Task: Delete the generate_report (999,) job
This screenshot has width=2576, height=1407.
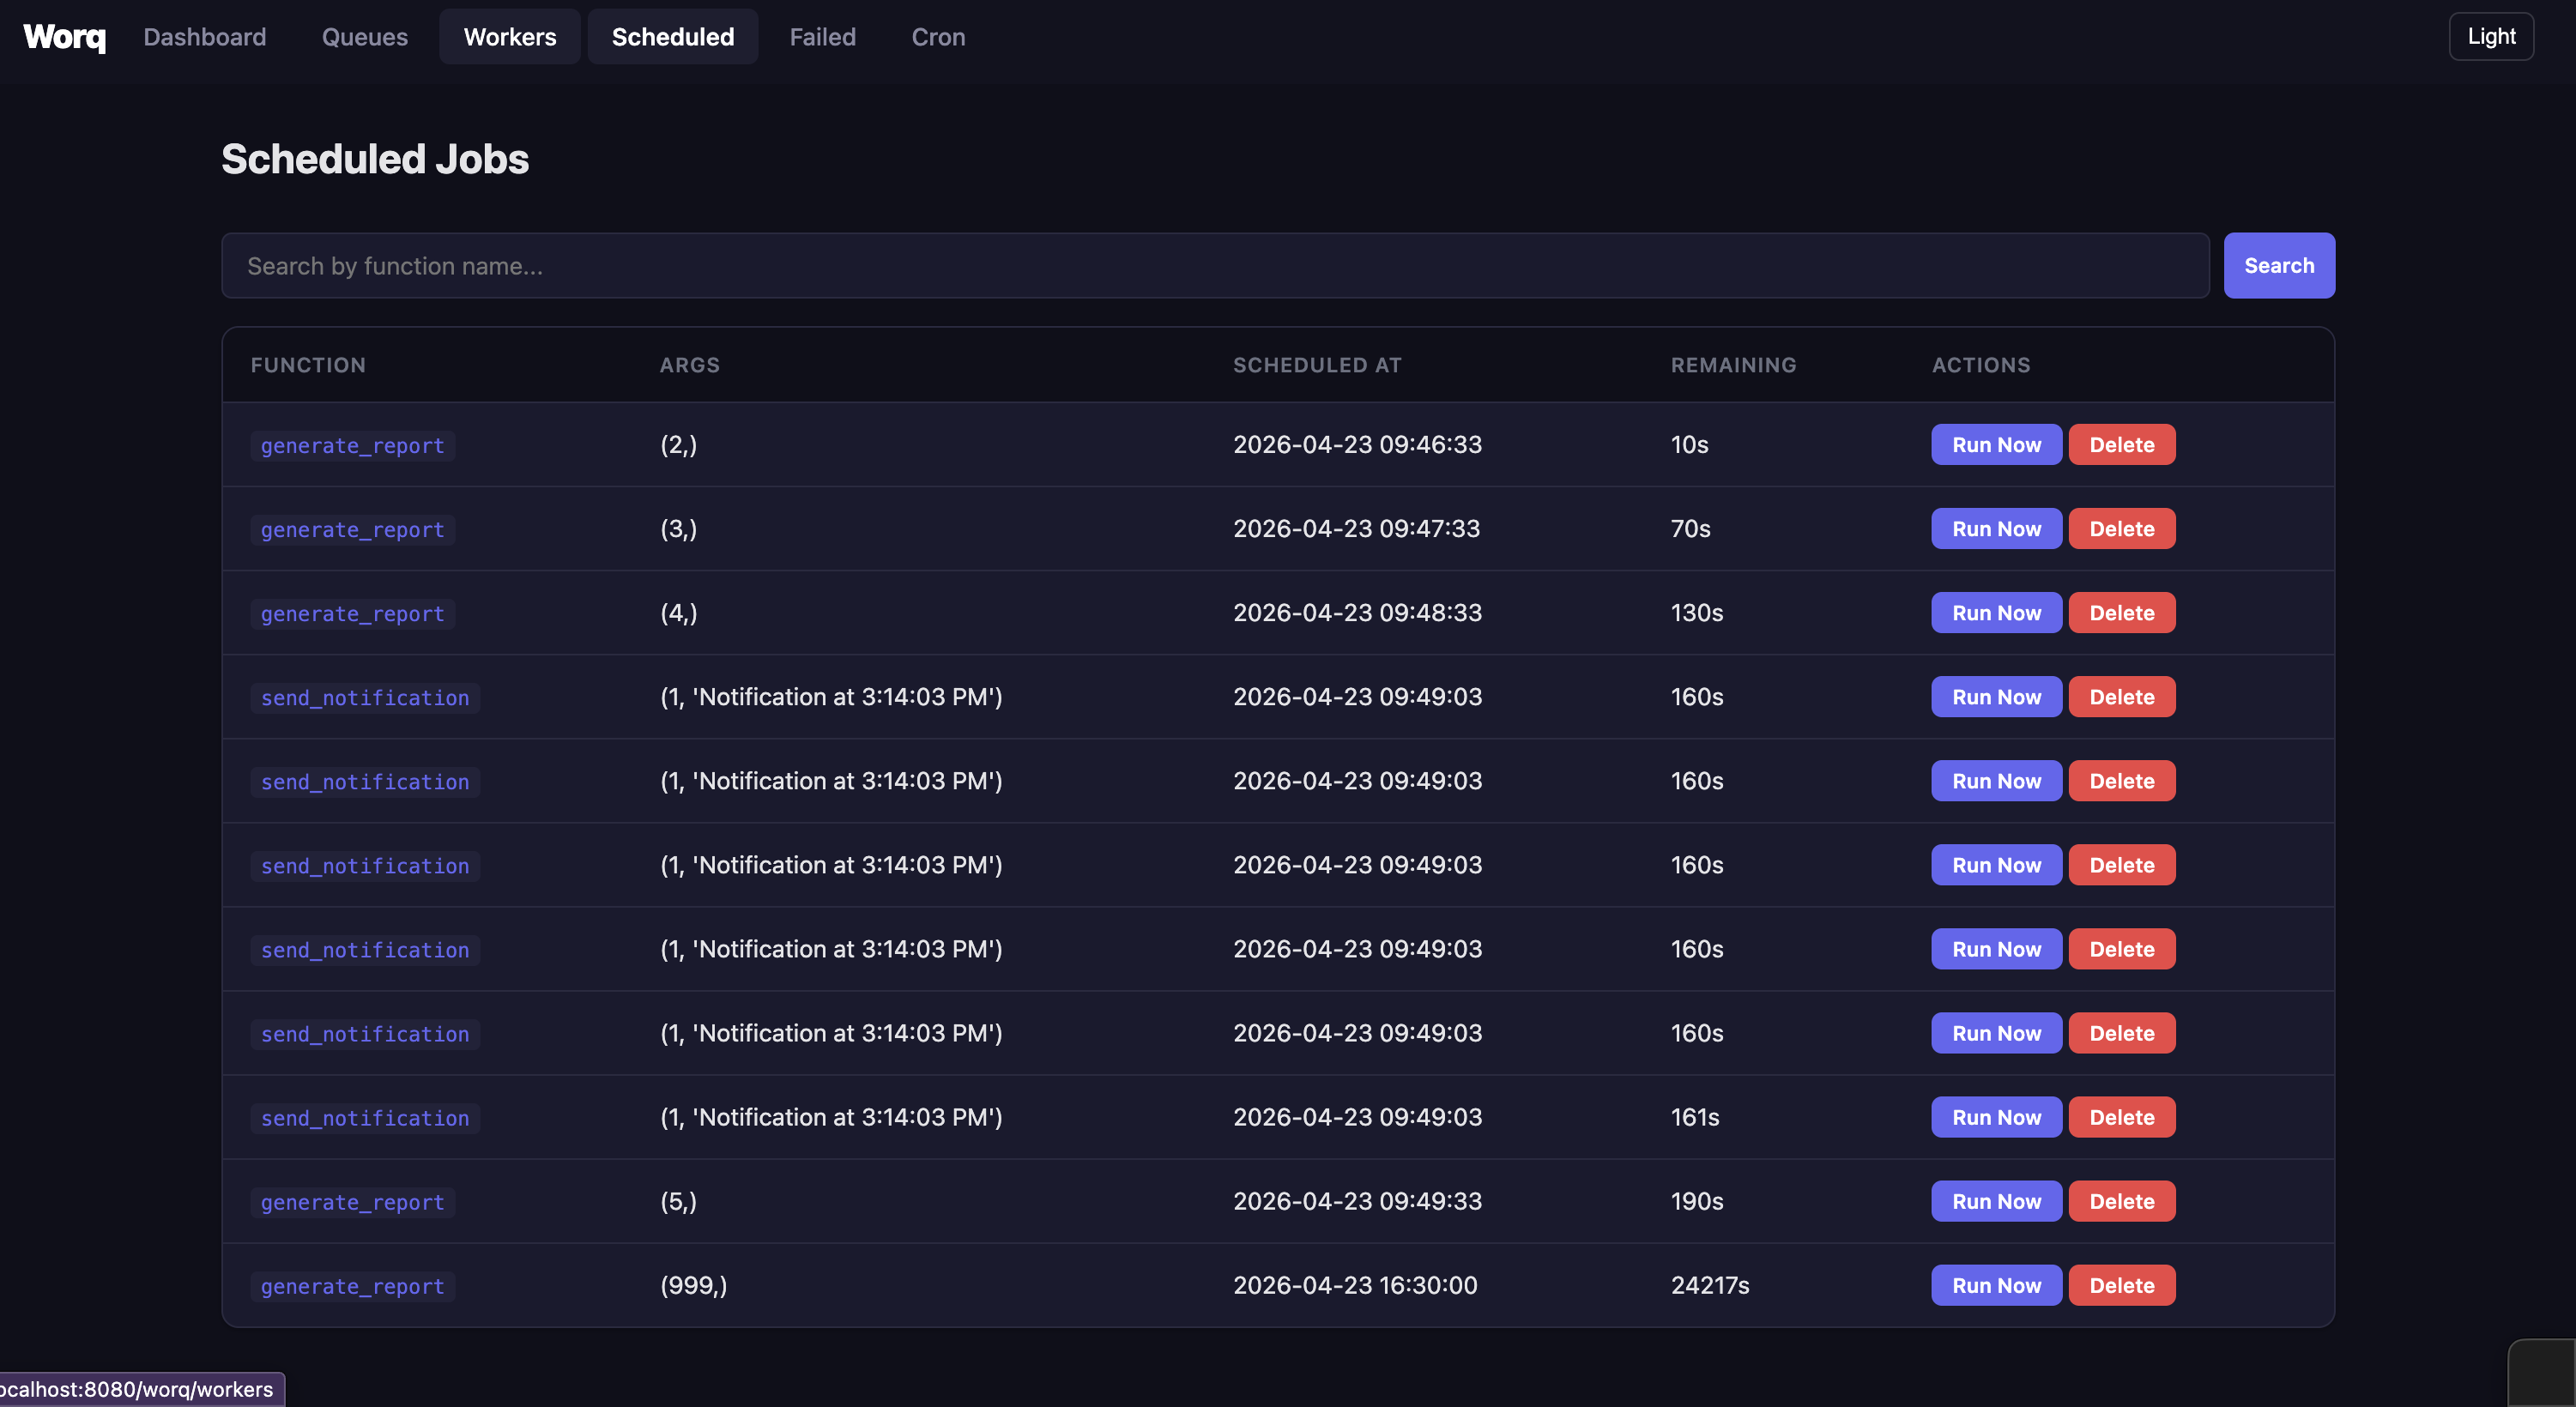Action: [2122, 1286]
